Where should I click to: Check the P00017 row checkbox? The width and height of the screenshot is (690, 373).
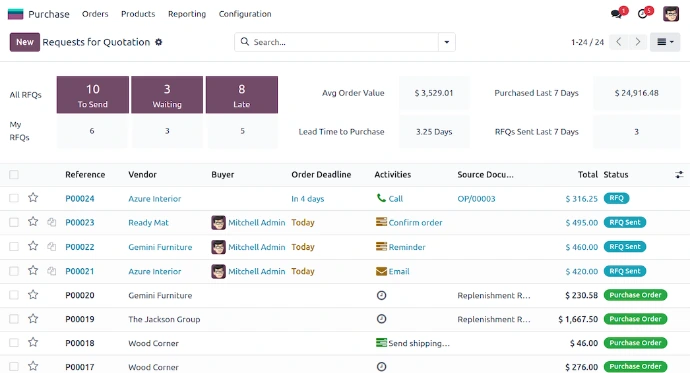[x=14, y=366]
